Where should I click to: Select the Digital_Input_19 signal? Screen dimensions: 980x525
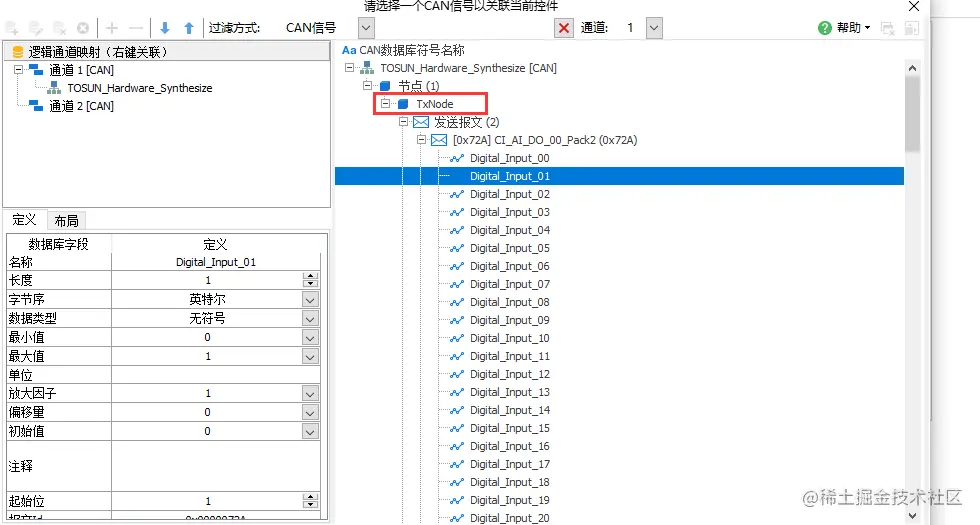509,500
